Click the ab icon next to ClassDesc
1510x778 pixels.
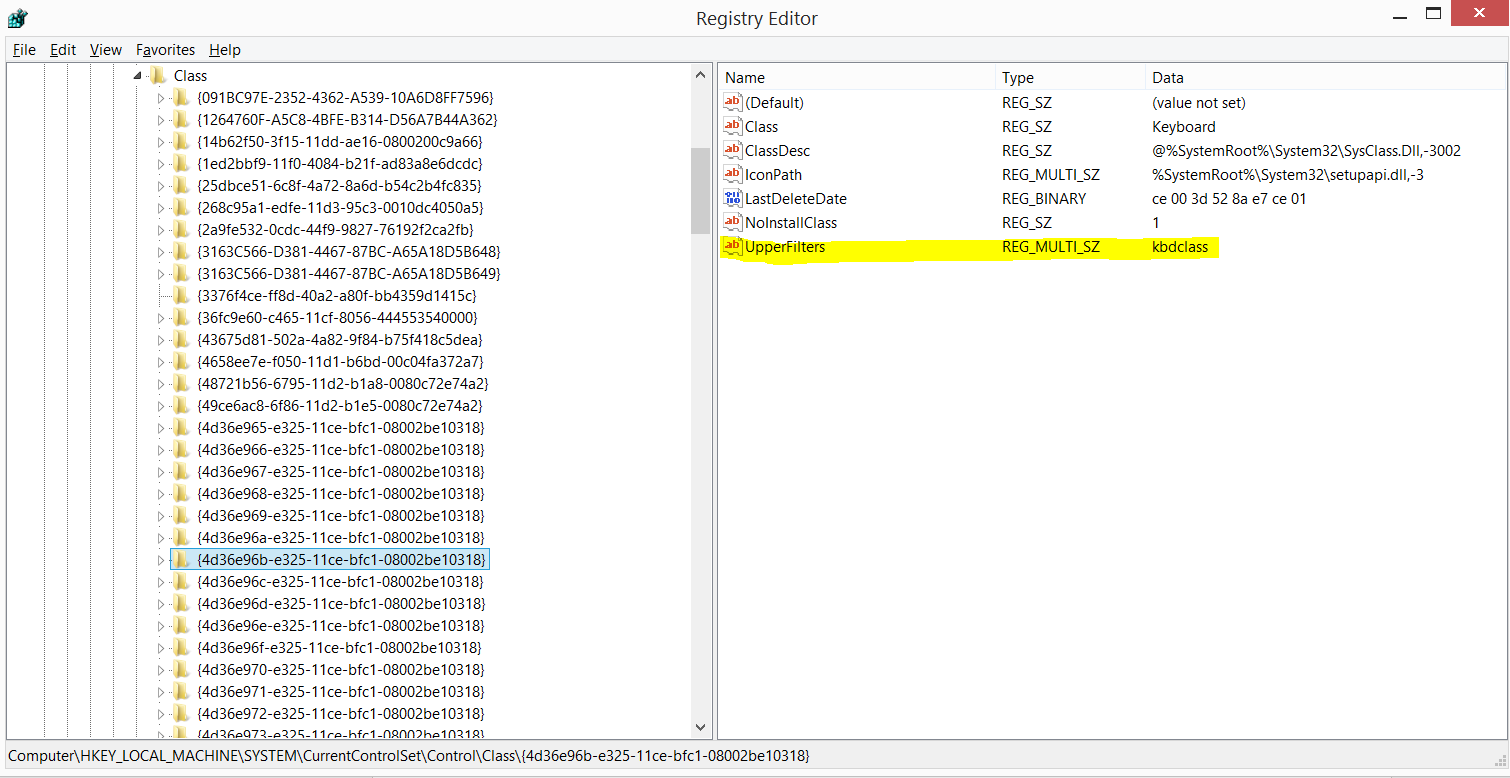pyautogui.click(x=731, y=150)
